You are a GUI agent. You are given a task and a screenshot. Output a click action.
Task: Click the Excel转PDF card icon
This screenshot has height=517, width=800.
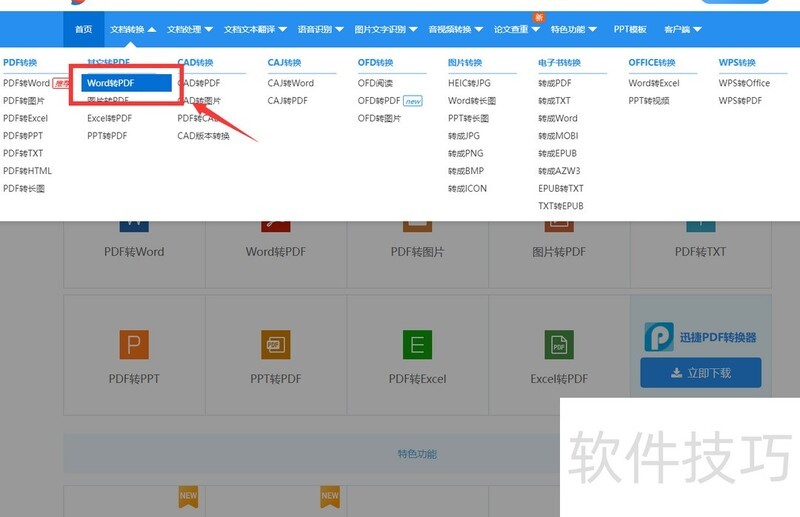click(x=559, y=344)
